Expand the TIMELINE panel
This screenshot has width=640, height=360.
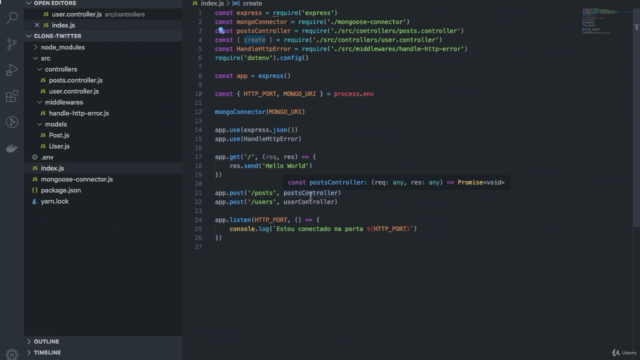47,353
